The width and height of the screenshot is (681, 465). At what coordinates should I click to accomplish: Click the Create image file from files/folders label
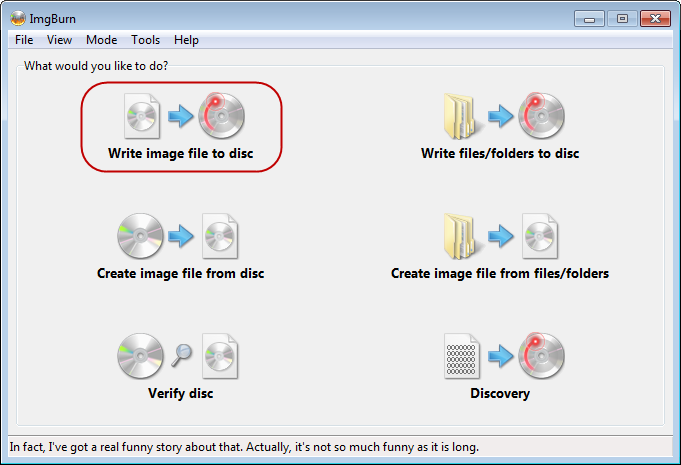point(500,273)
